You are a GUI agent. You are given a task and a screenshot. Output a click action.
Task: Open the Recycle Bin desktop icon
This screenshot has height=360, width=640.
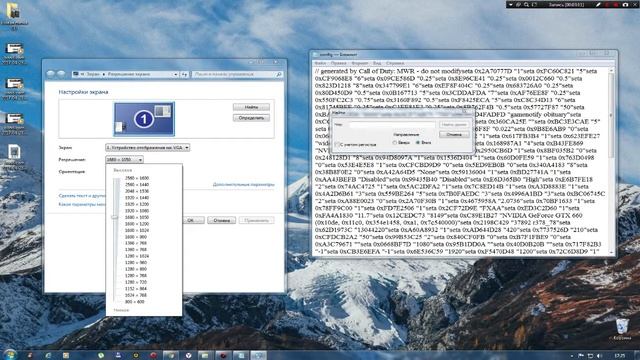(x=622, y=329)
